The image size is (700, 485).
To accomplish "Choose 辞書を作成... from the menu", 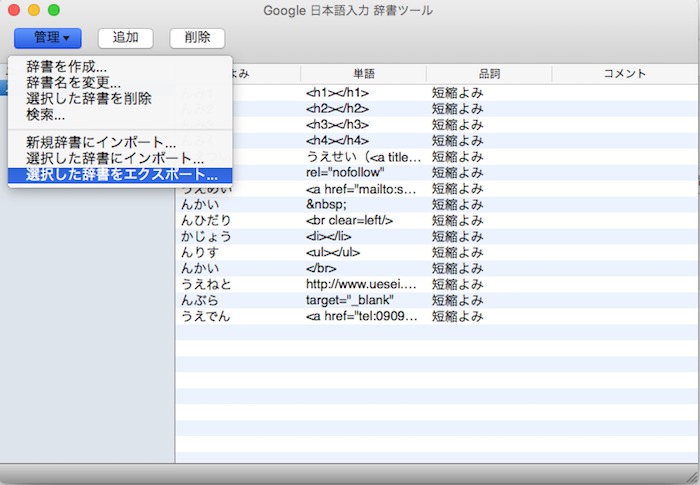I will [120, 67].
